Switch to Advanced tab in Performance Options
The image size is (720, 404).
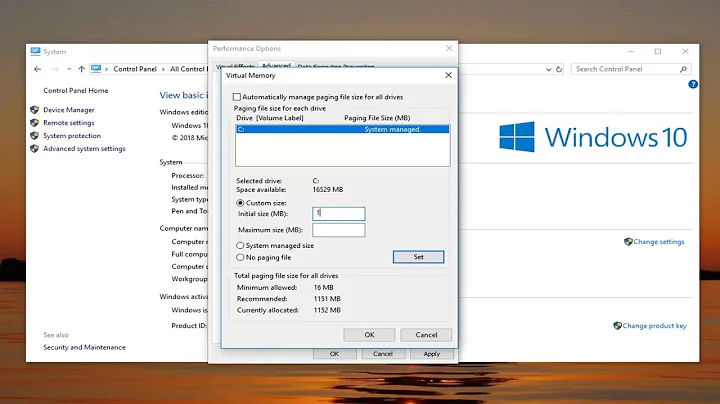click(x=276, y=65)
